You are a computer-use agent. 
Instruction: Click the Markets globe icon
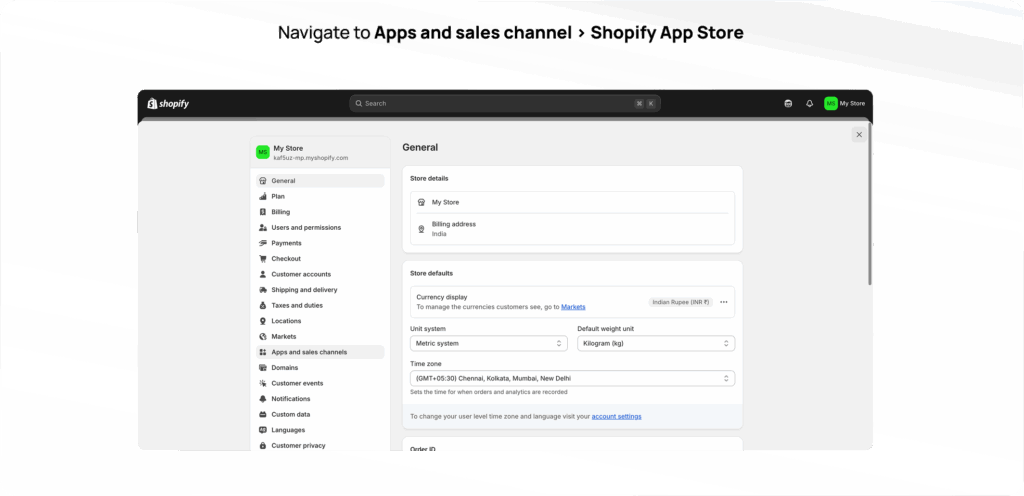coord(263,337)
